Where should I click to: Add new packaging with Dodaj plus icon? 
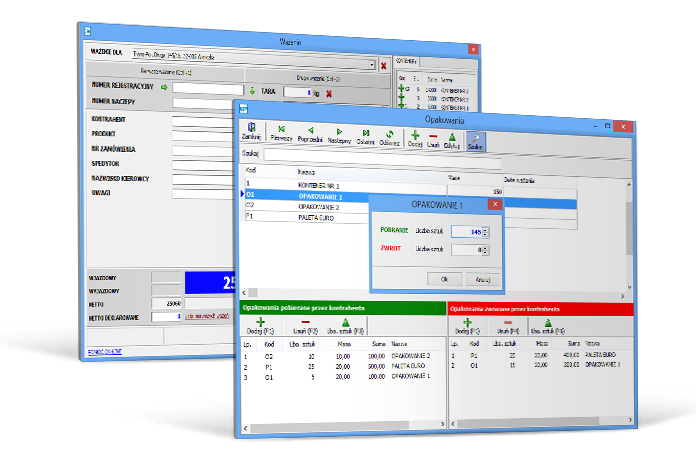(415, 134)
